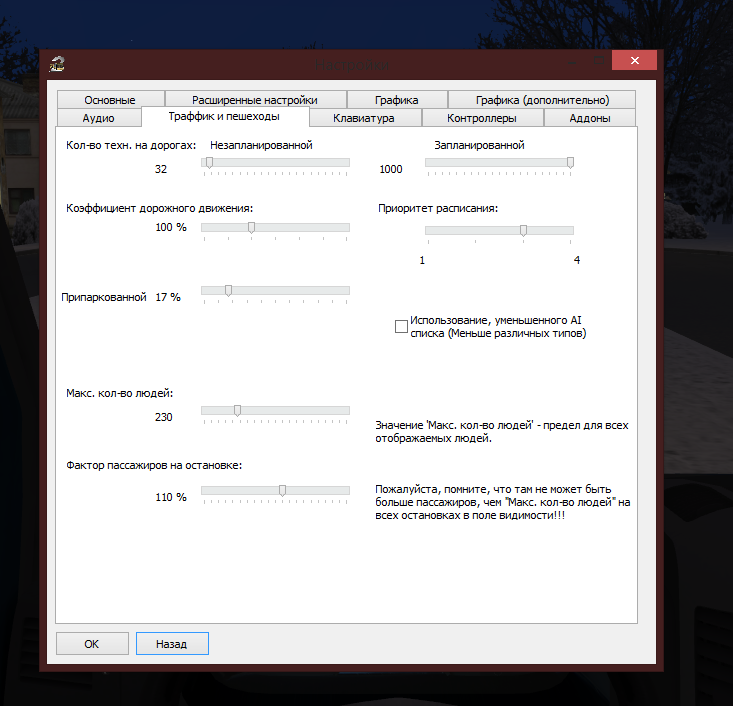Click the Припаркованной label
The image size is (733, 706).
pyautogui.click(x=104, y=297)
